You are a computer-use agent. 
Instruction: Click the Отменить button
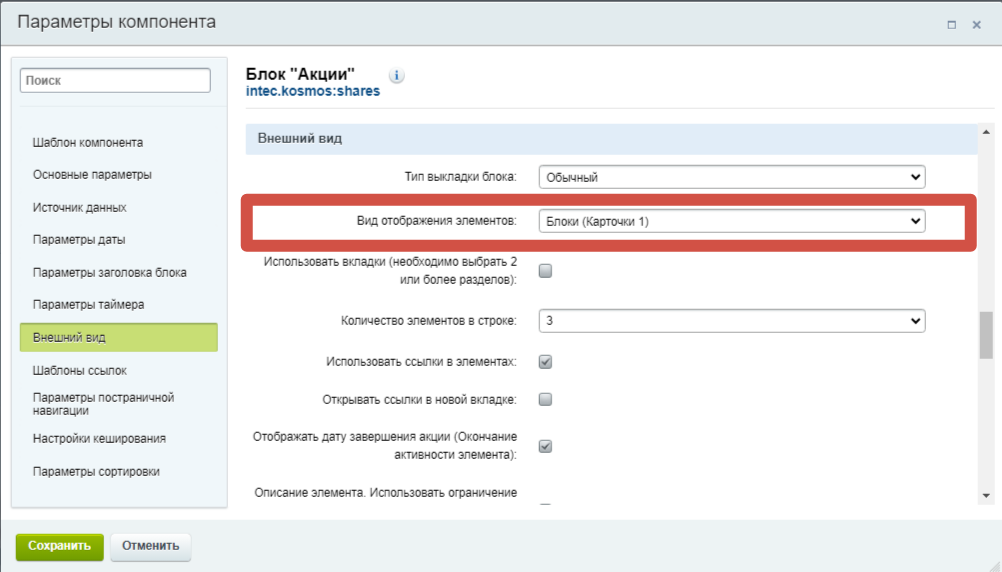tap(151, 546)
